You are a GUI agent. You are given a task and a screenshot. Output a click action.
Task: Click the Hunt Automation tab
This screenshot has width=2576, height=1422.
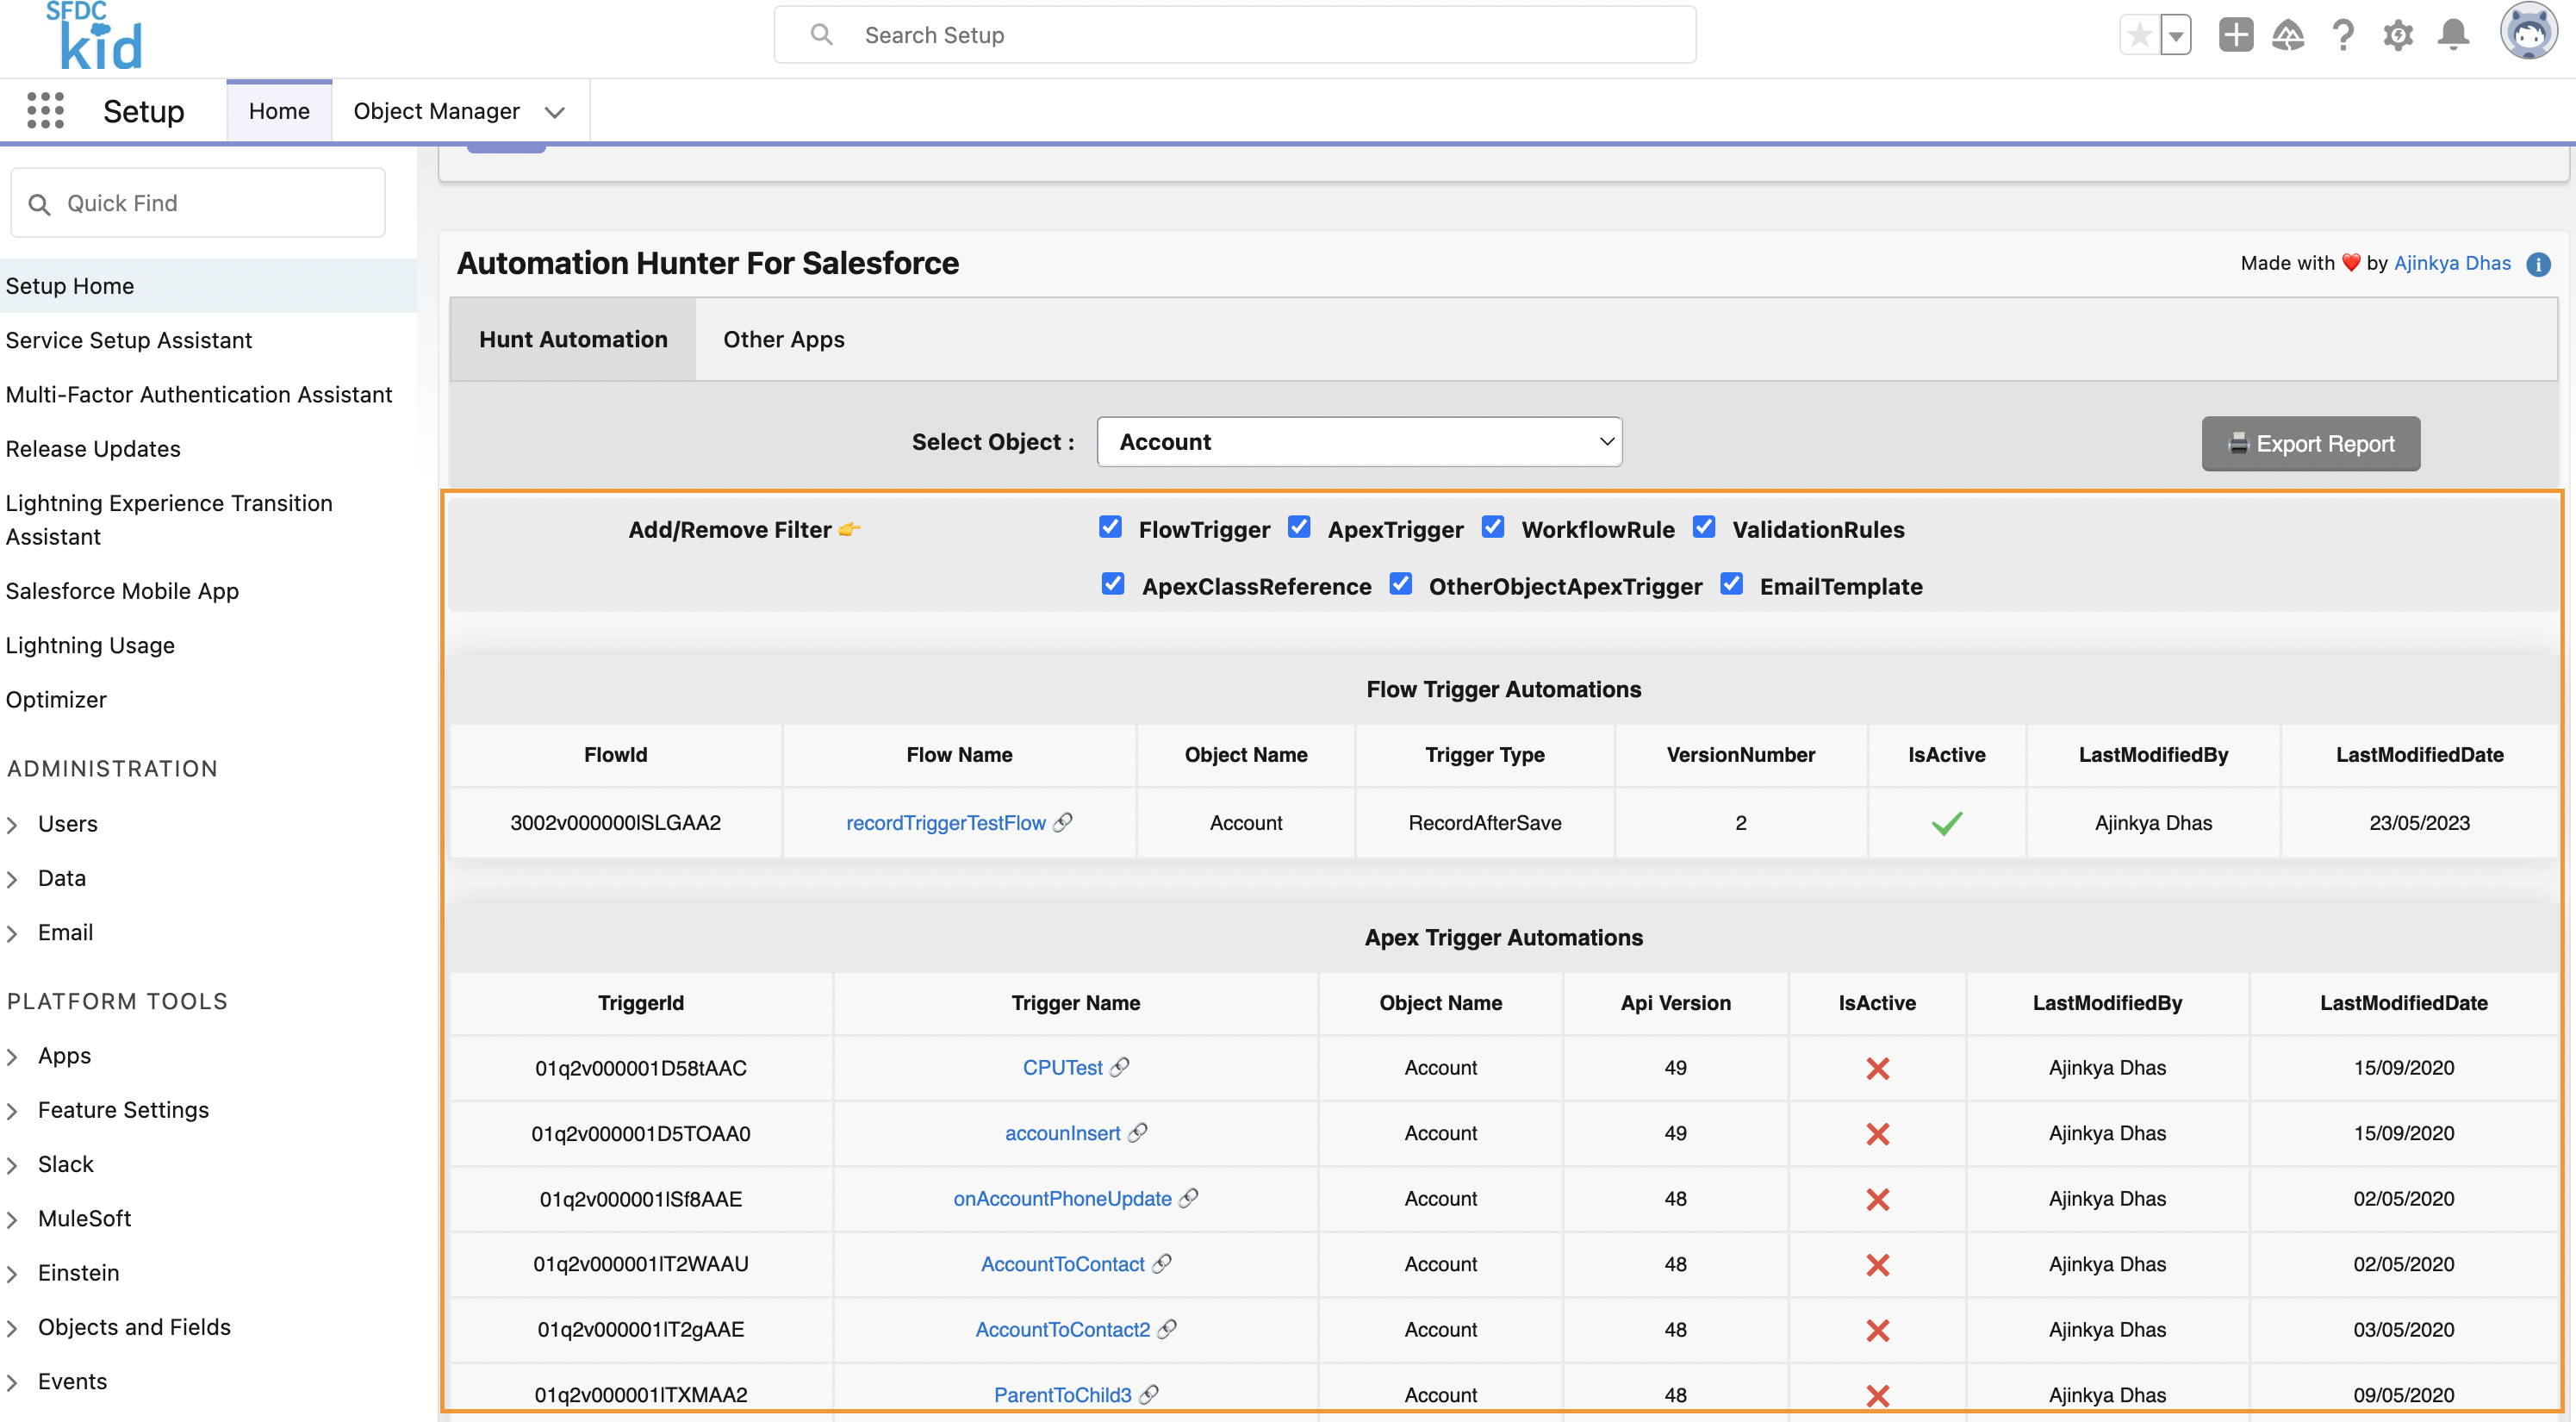(x=574, y=338)
